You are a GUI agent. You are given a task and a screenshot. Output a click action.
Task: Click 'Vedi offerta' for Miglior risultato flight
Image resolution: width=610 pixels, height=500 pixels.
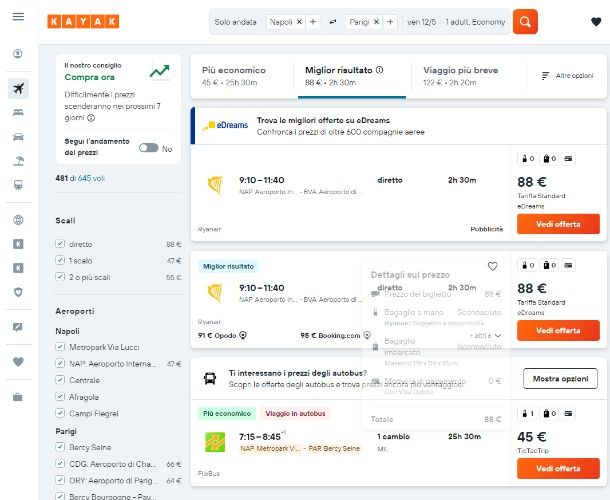(x=558, y=330)
